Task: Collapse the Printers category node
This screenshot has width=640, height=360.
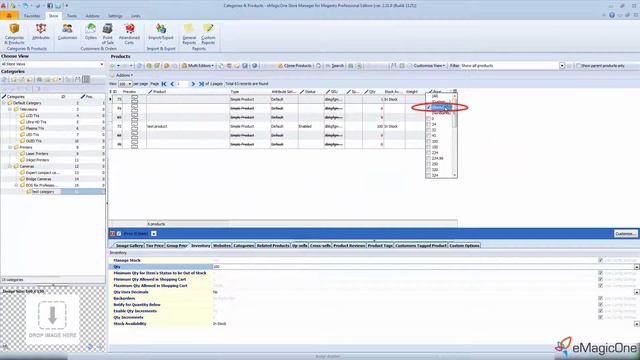Action: (10, 147)
